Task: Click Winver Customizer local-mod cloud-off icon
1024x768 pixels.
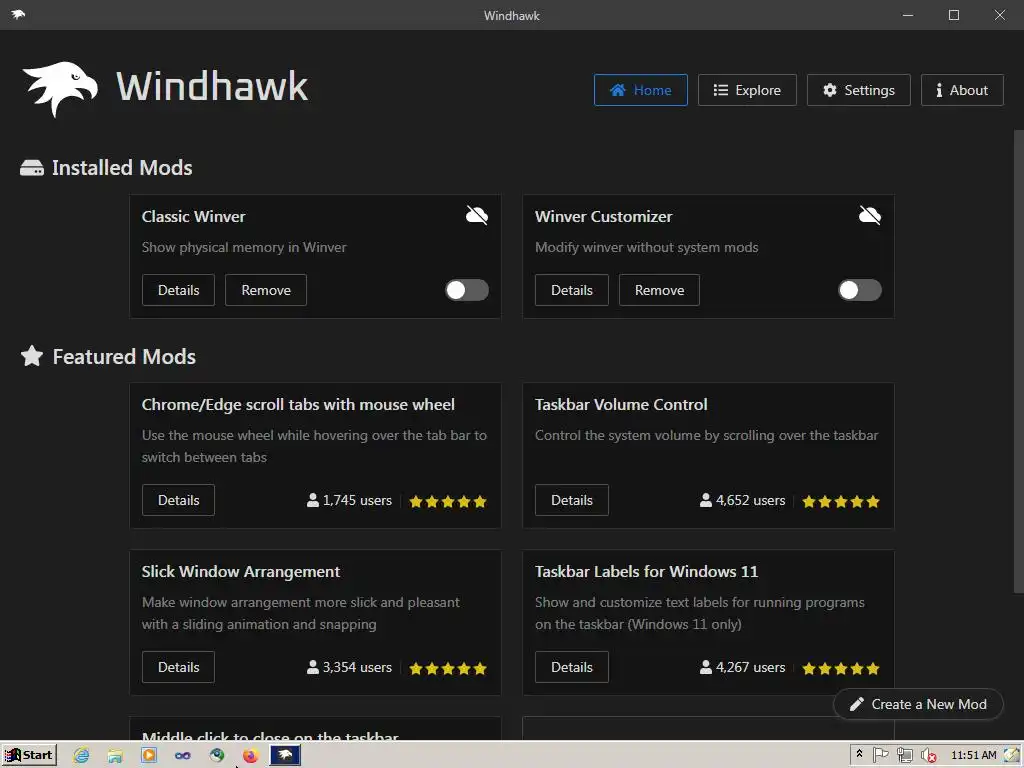Action: 870,215
